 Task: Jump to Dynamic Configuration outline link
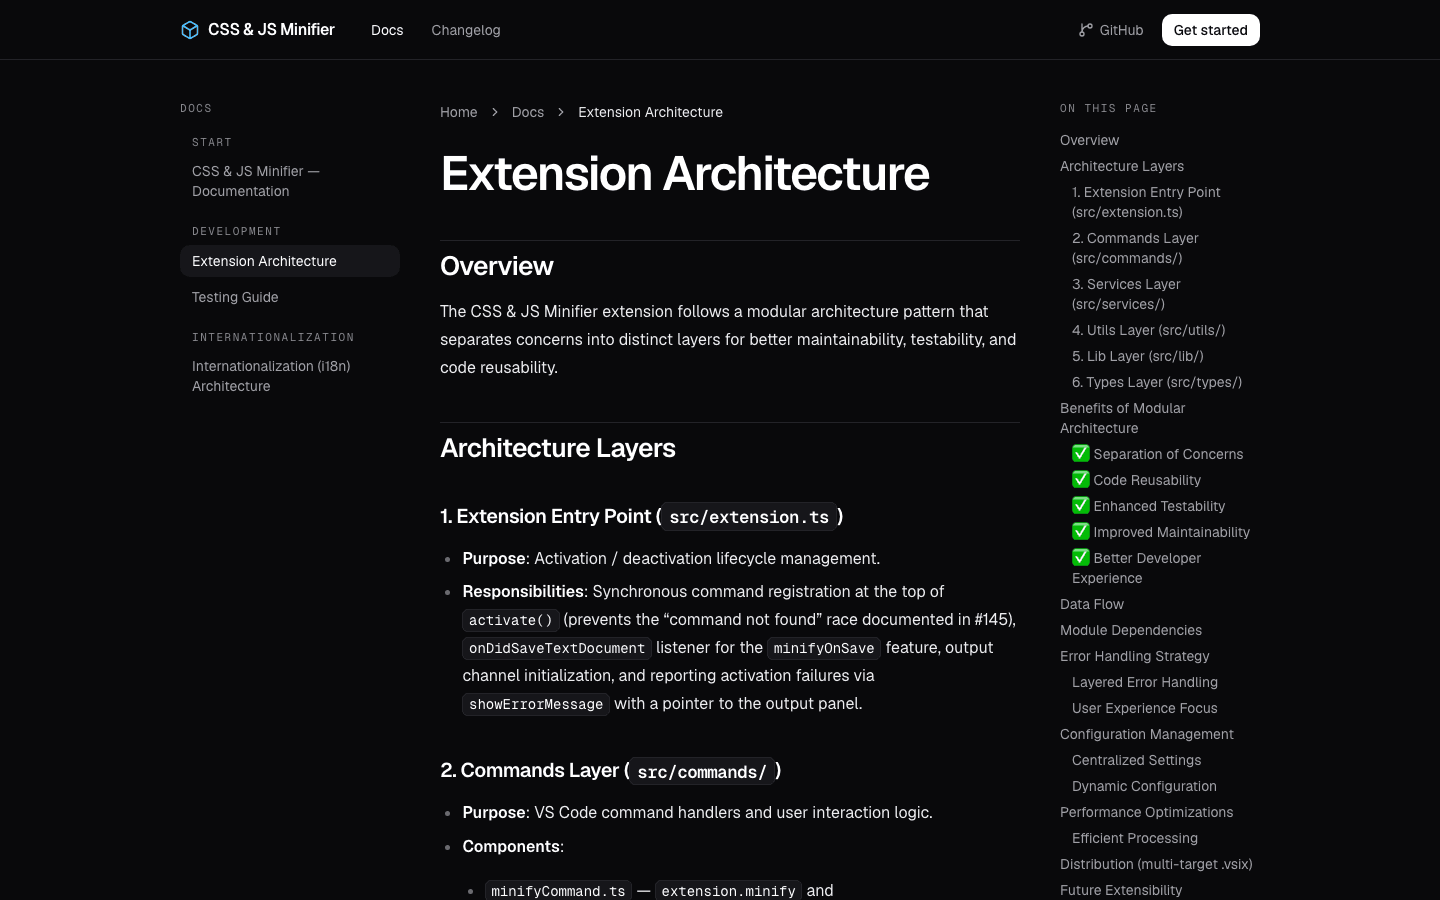[1144, 786]
